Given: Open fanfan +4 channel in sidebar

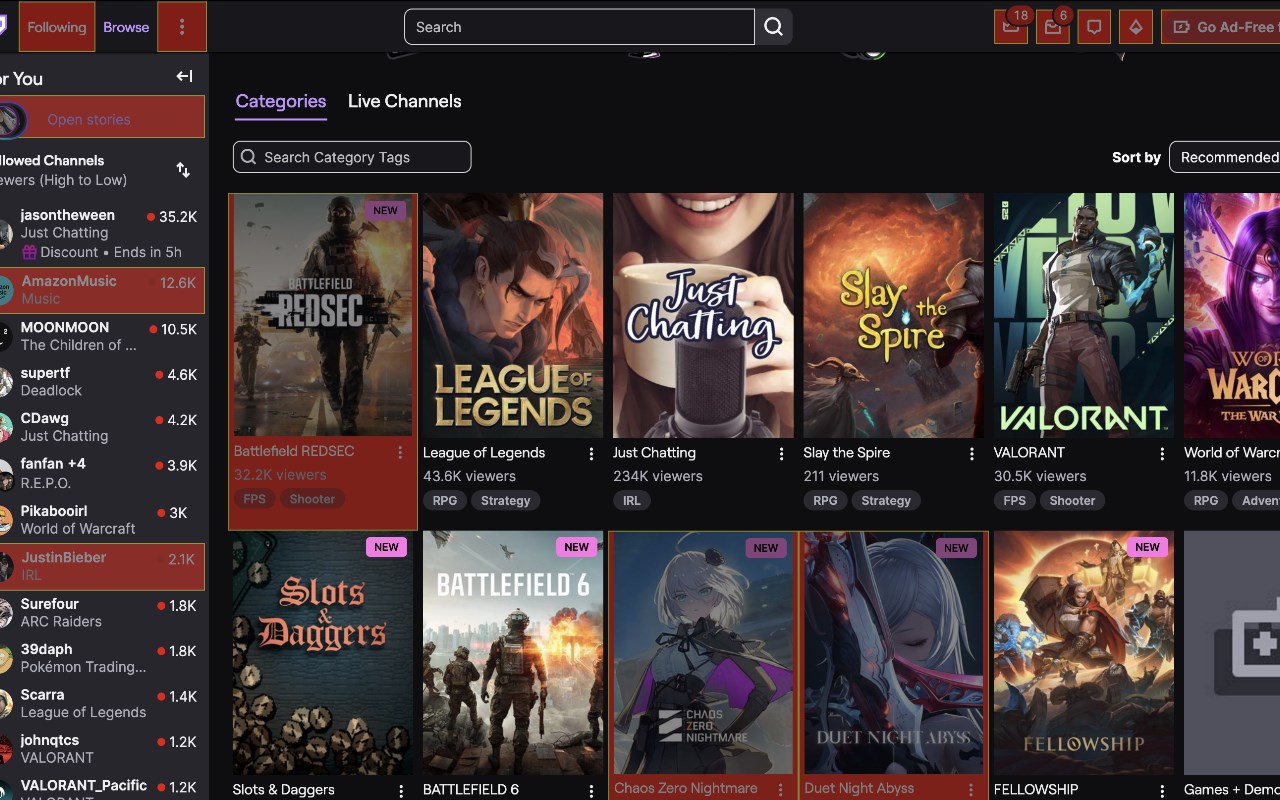Looking at the screenshot, I should pyautogui.click(x=102, y=473).
